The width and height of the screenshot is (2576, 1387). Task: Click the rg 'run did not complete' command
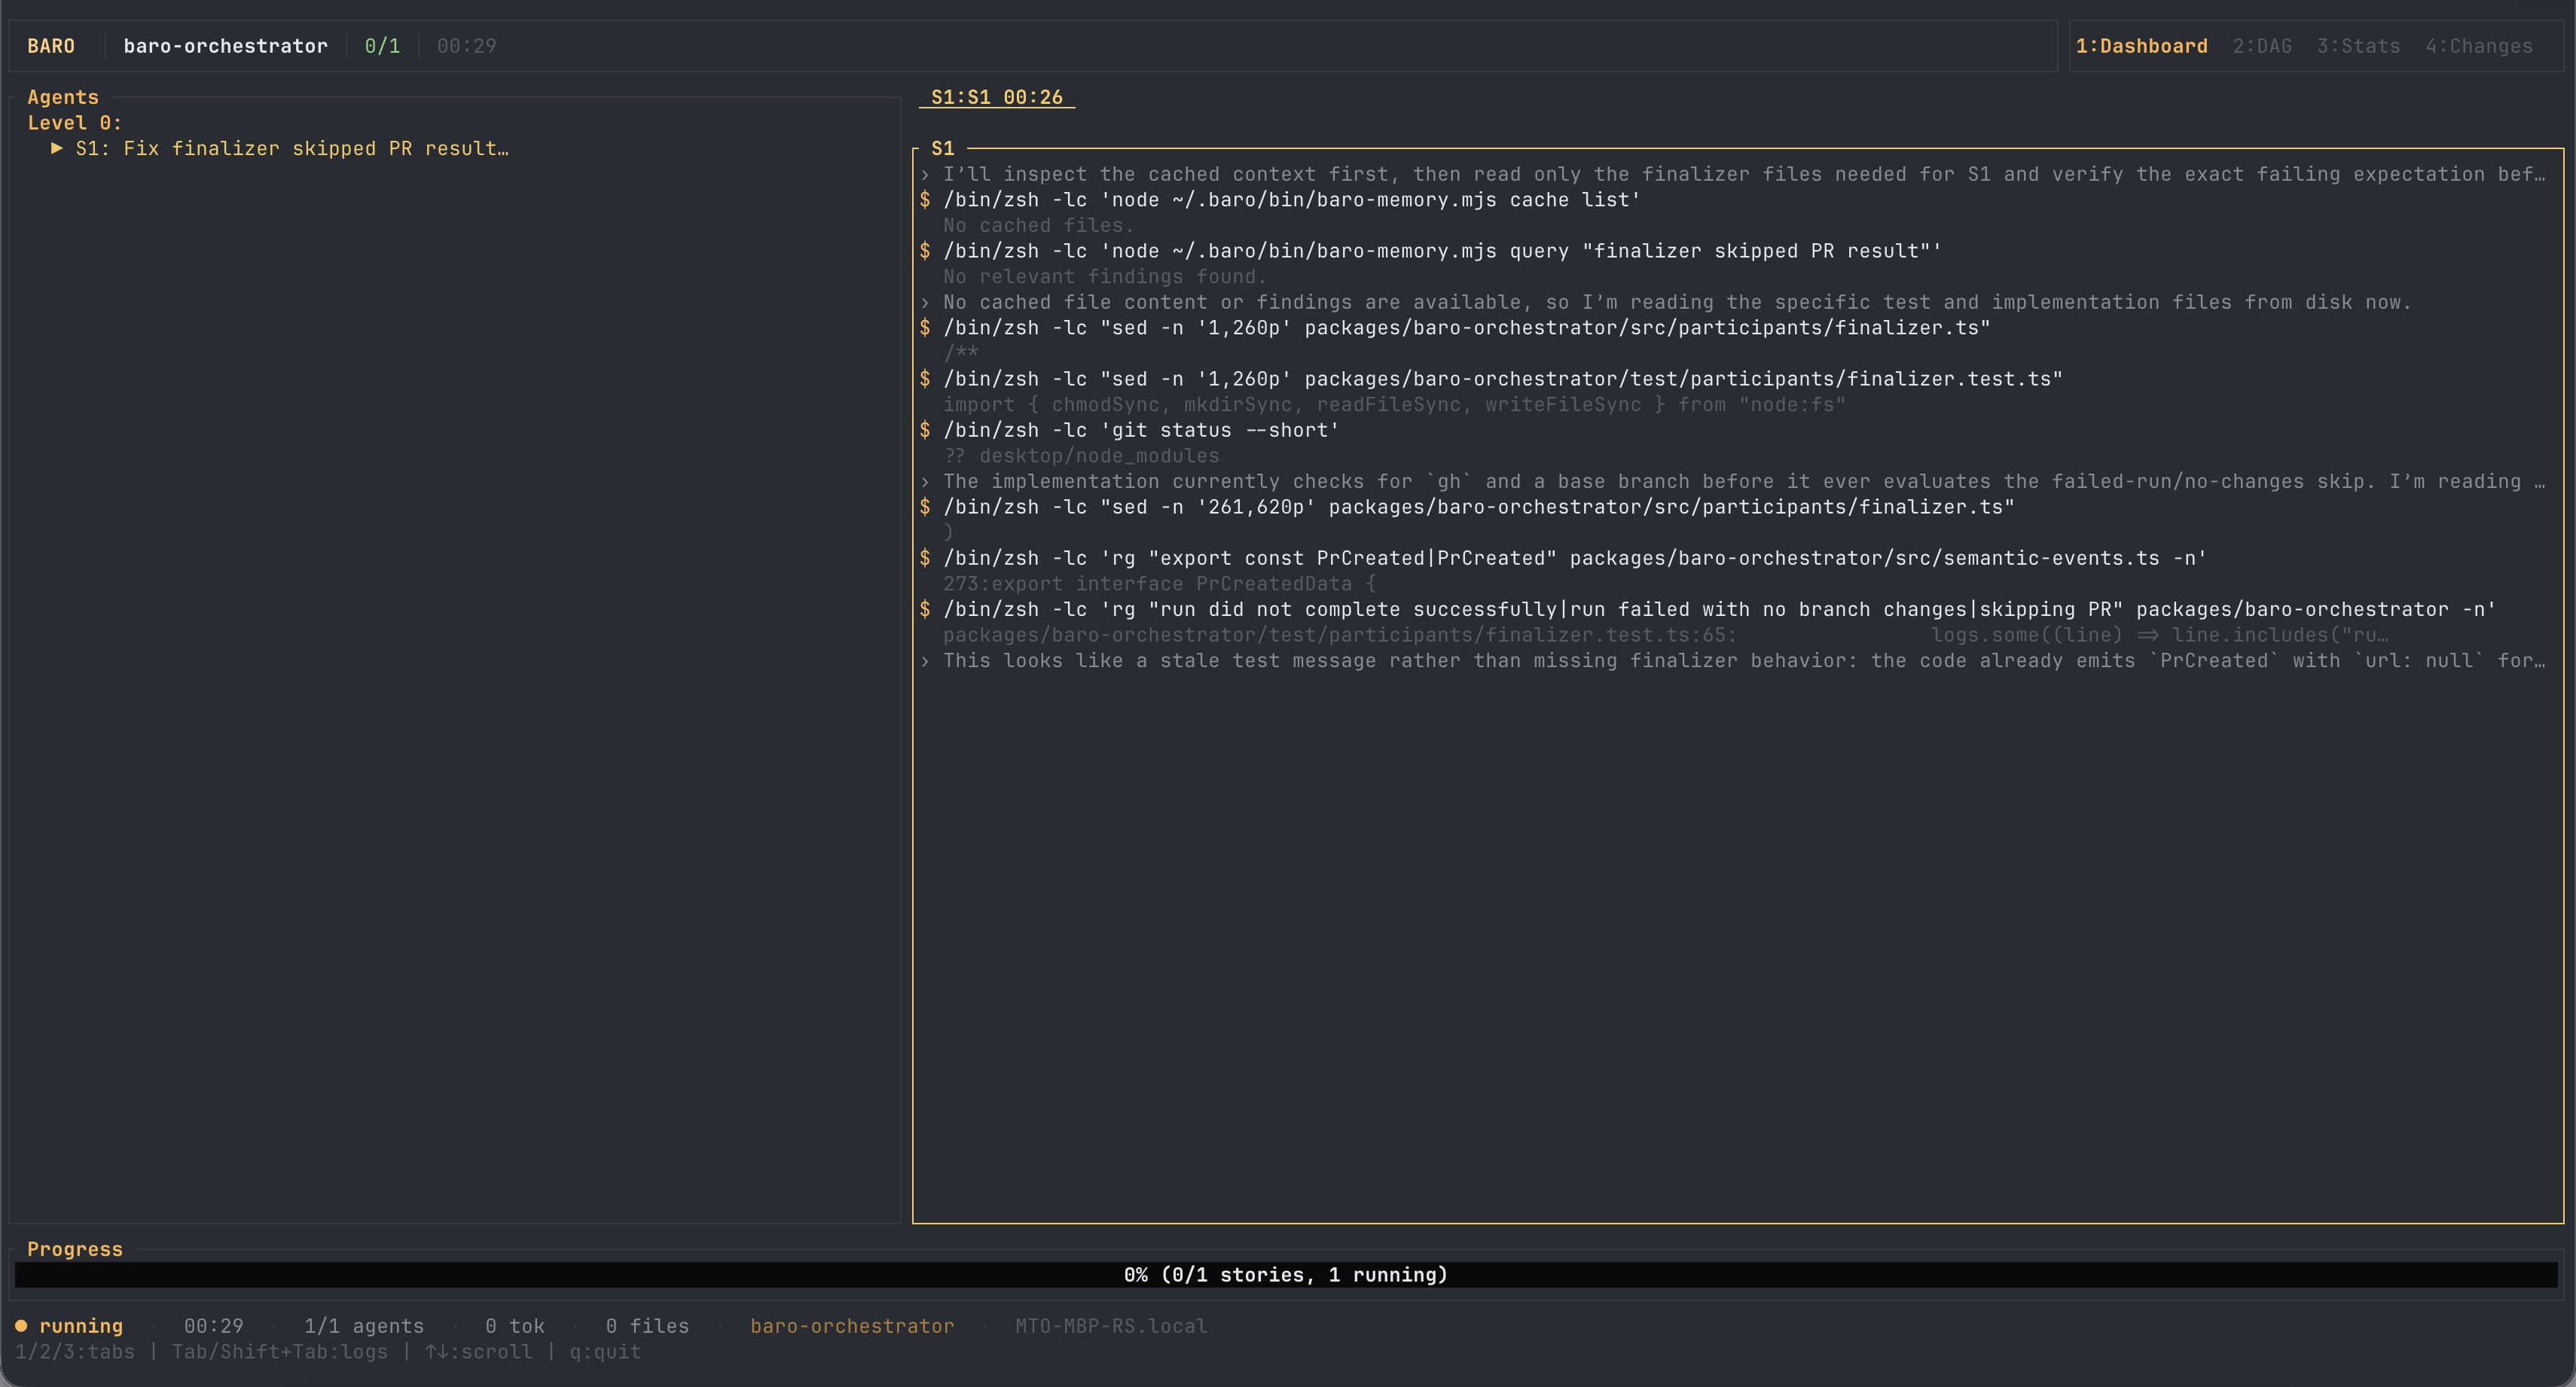[x=1720, y=609]
